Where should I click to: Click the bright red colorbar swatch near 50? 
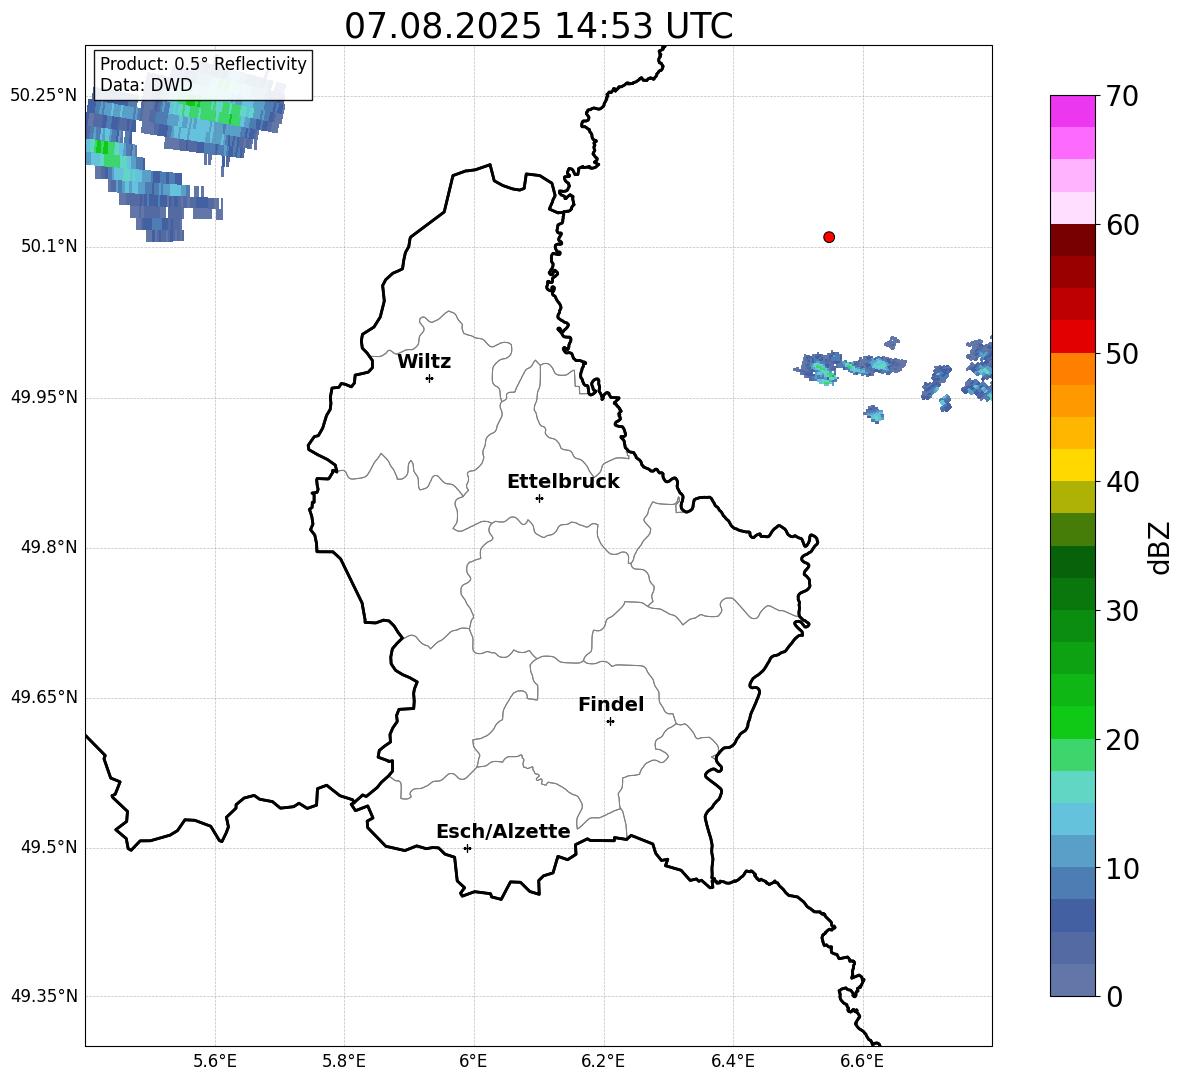(1072, 337)
